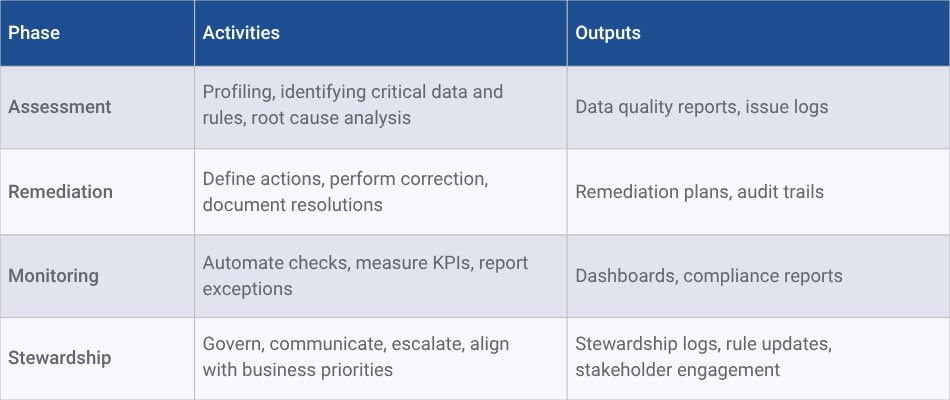
Task: Click the Stewardship phase cell
Action: click(60, 358)
